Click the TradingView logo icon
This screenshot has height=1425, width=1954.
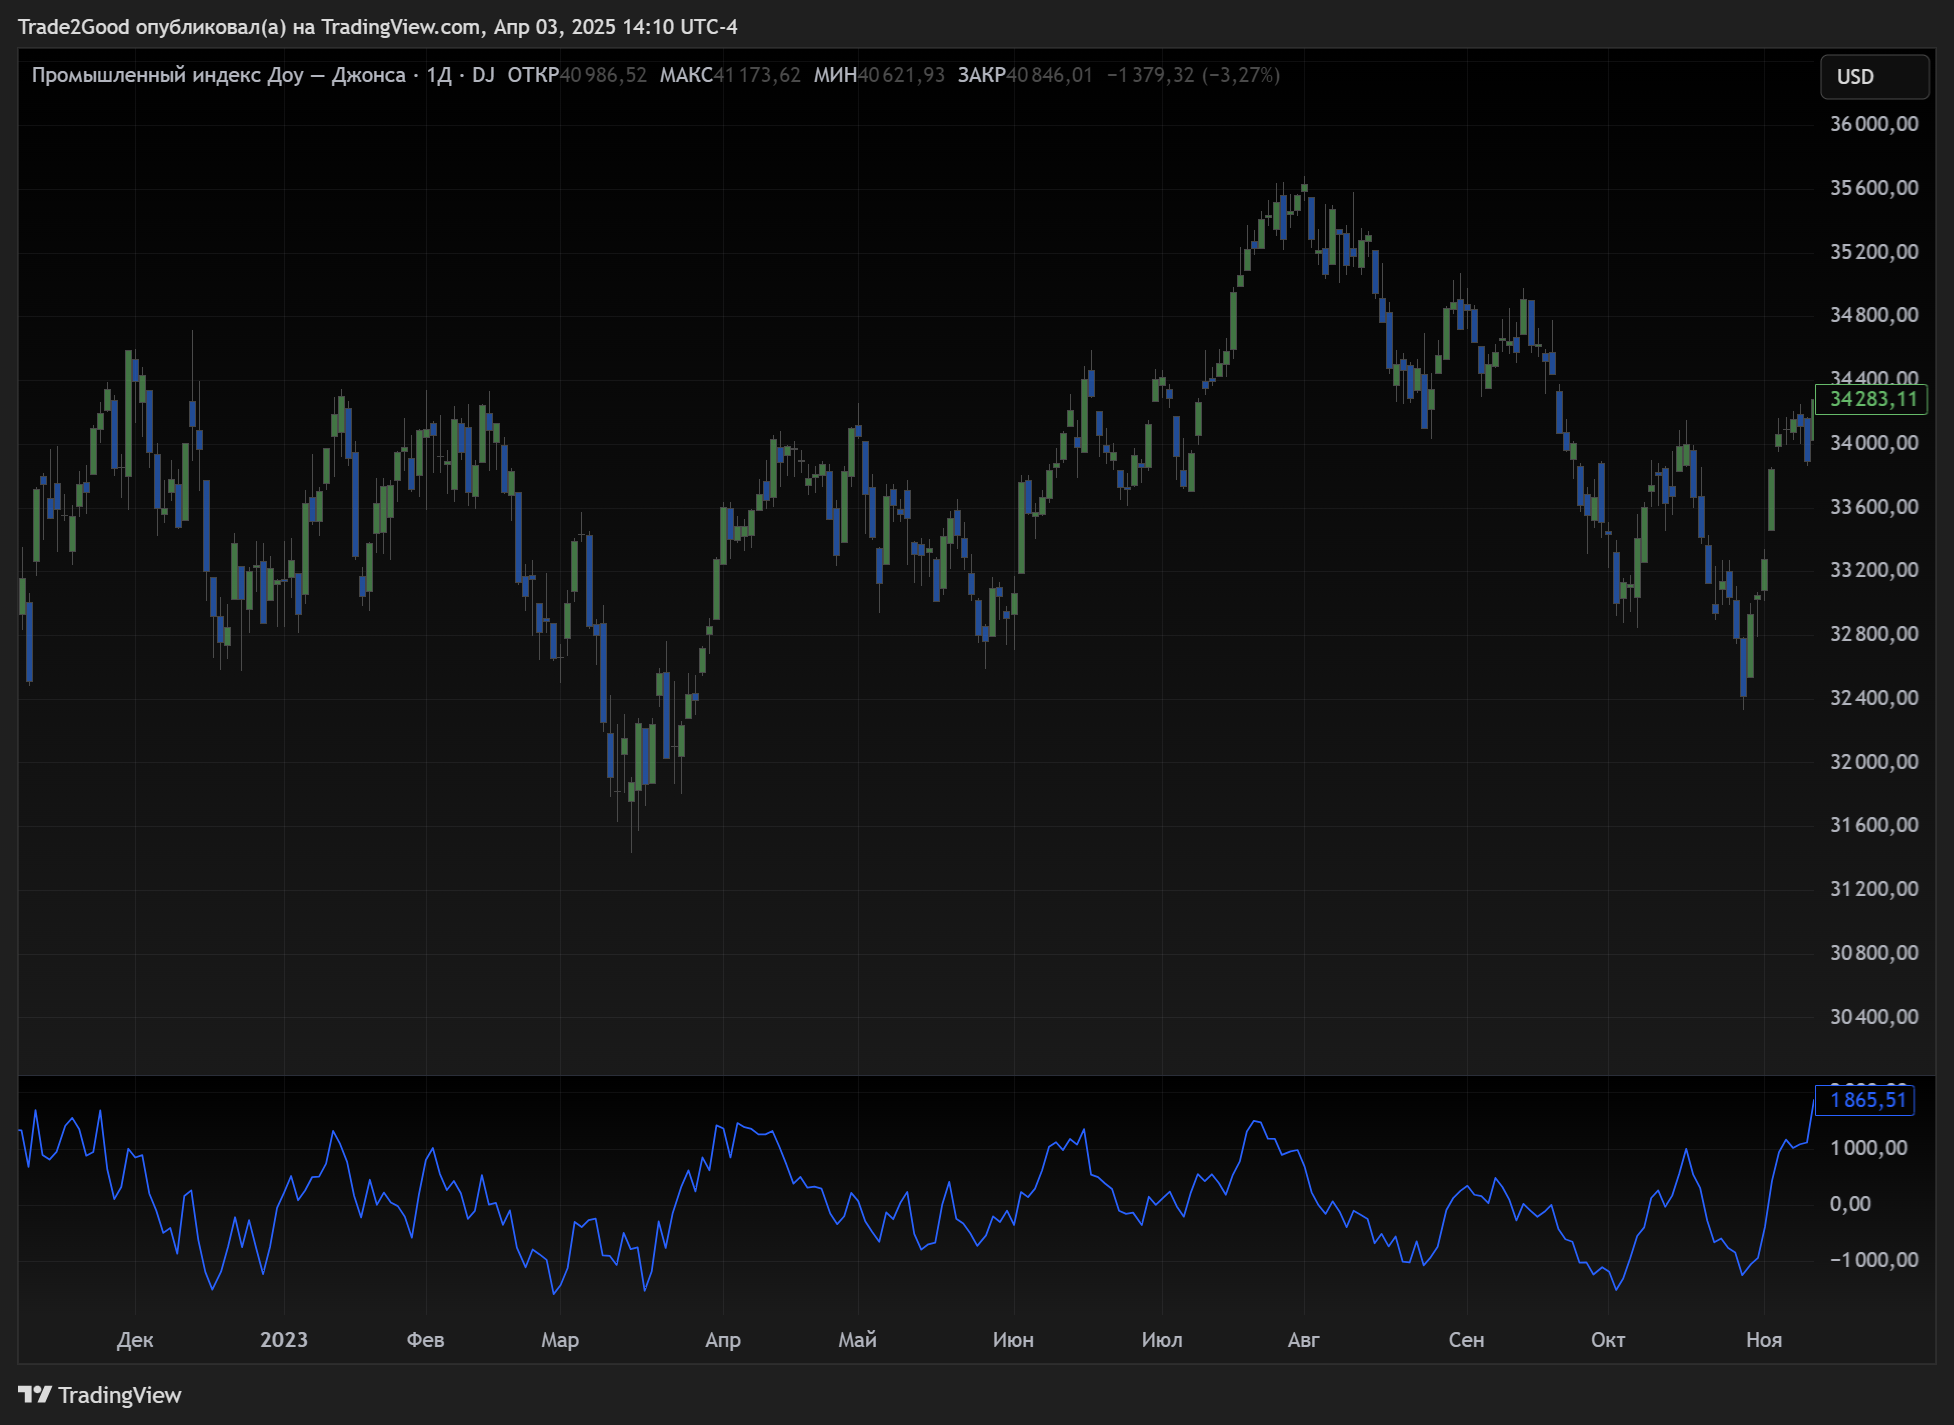tap(34, 1394)
